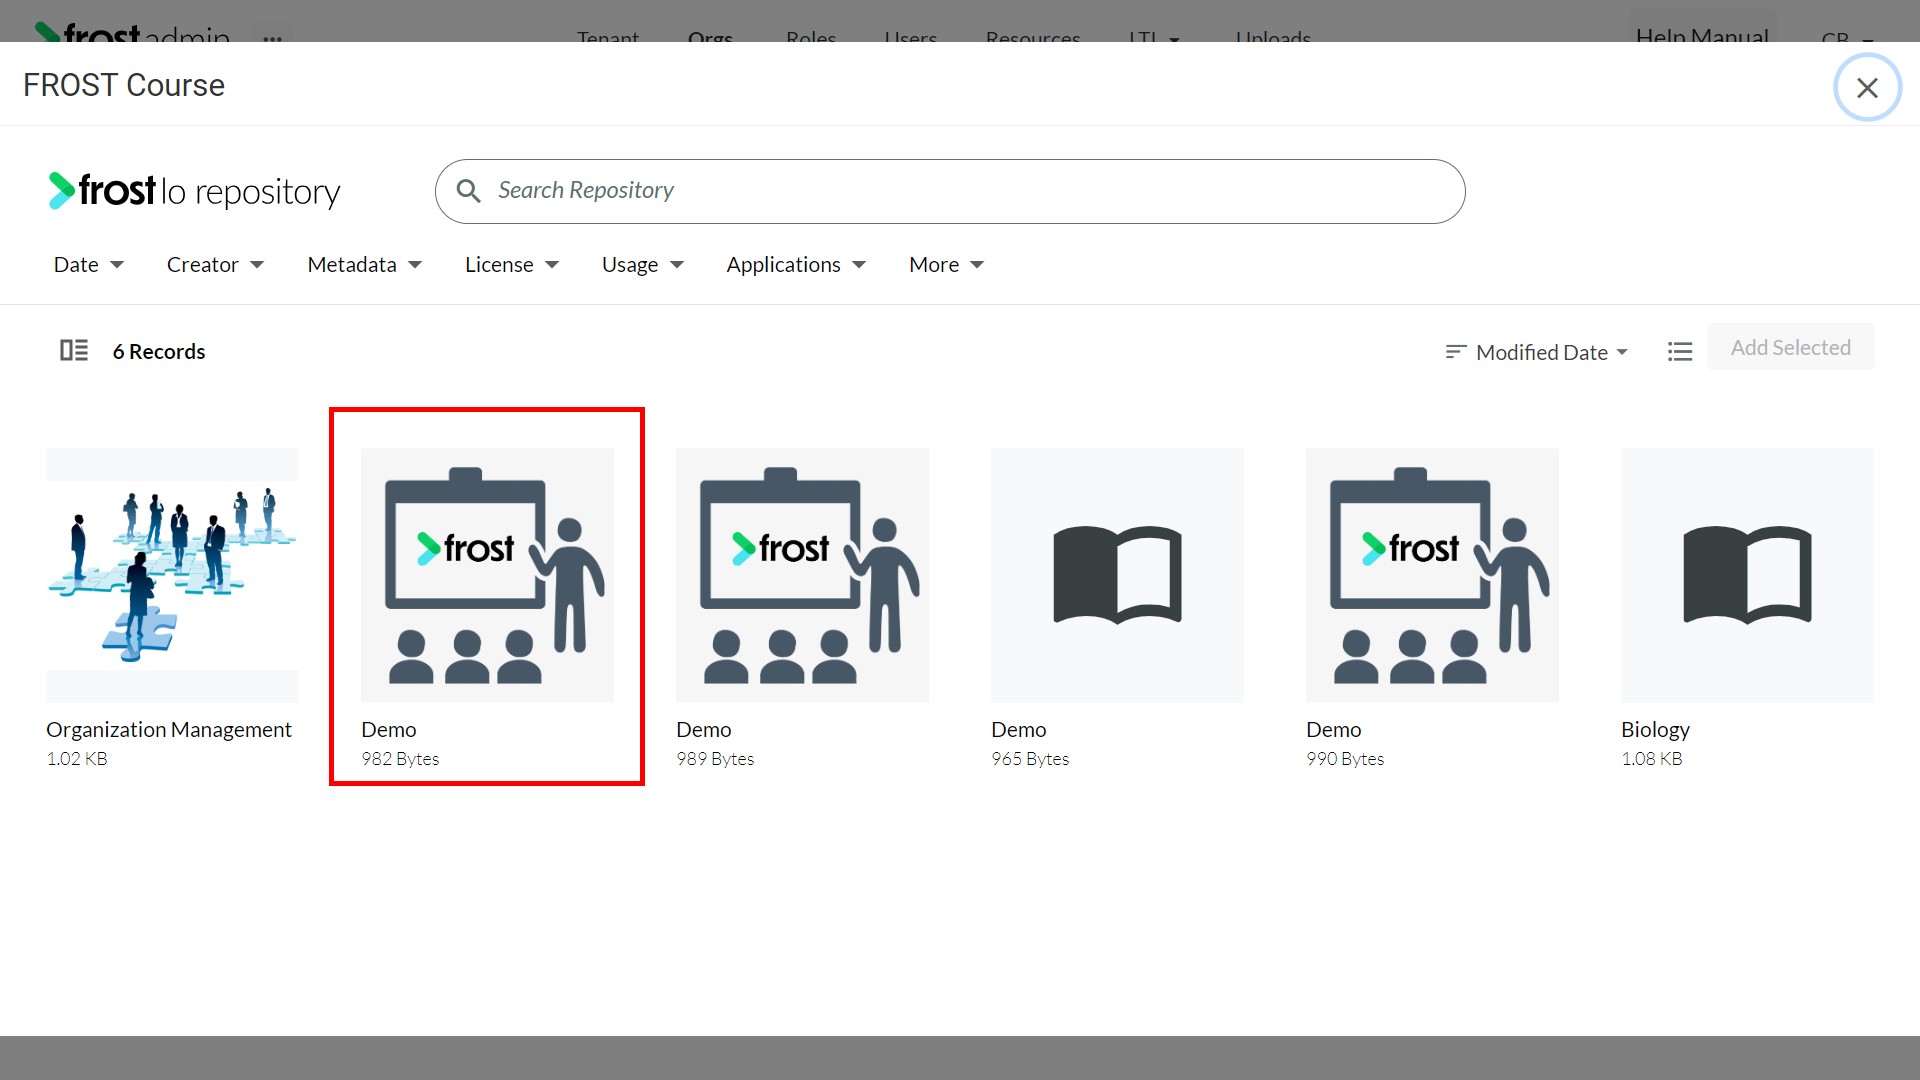Viewport: 1920px width, 1080px height.
Task: Click the Biology title text
Action: click(1655, 730)
